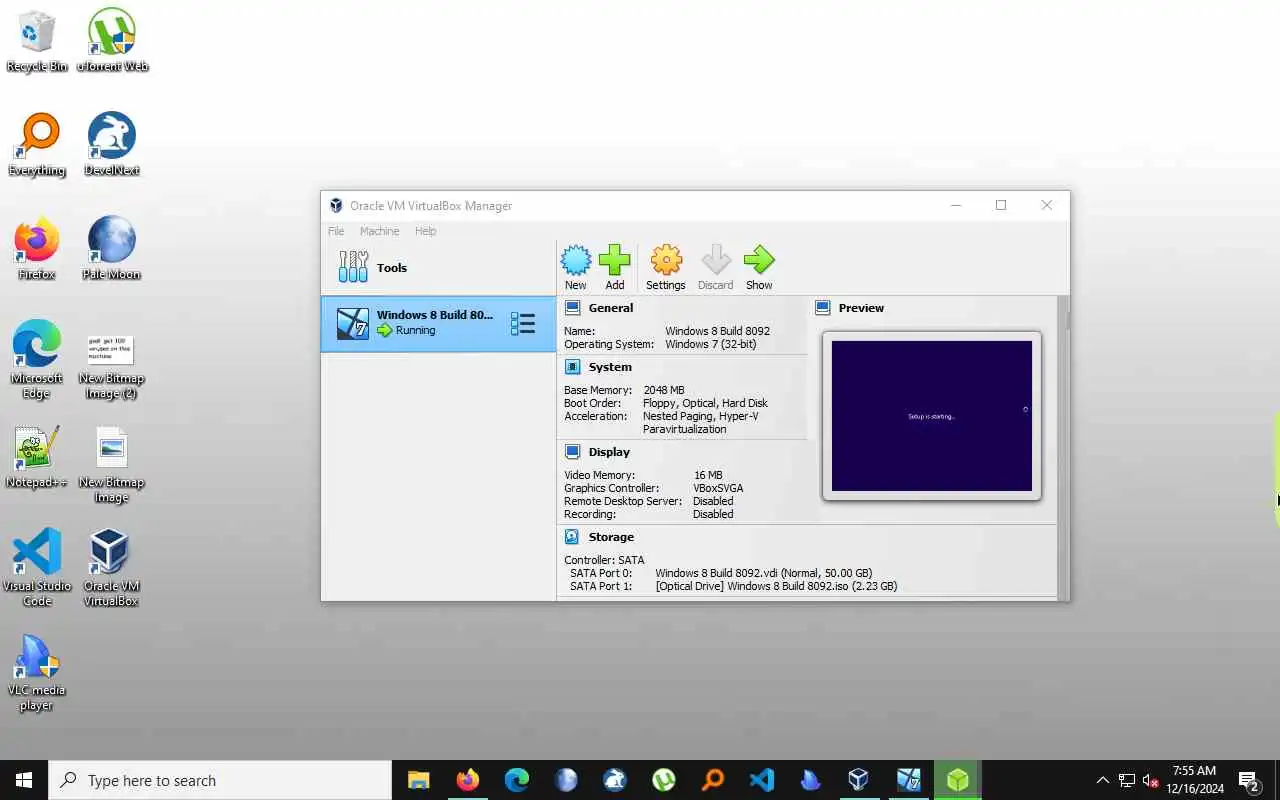The height and width of the screenshot is (800, 1280).
Task: Open the notification center icon
Action: point(1249,780)
